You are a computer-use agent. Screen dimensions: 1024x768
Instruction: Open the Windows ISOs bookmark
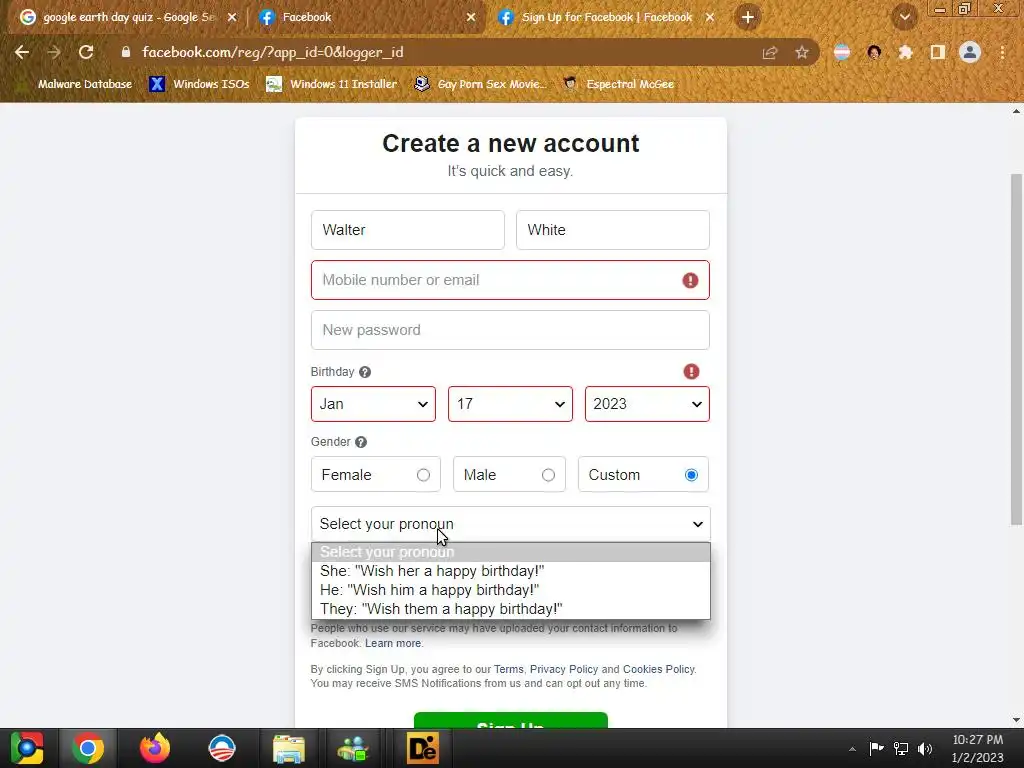tap(199, 84)
